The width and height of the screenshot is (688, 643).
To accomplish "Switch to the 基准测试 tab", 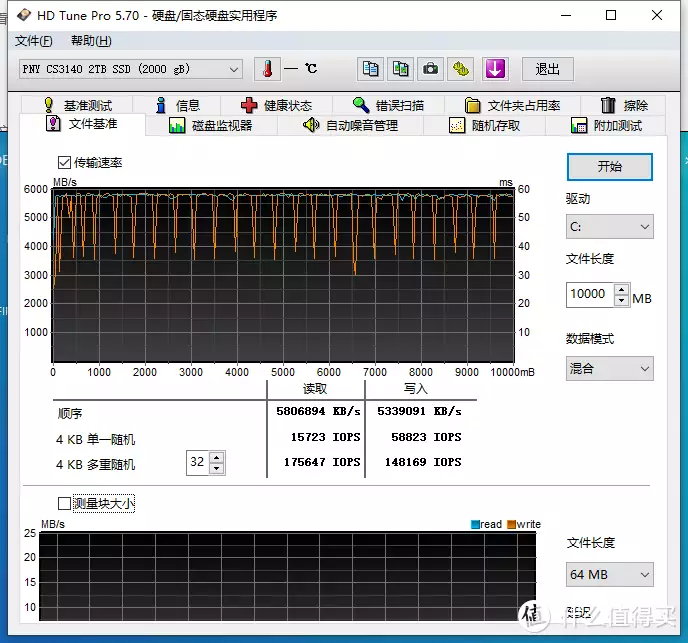I will click(x=77, y=105).
